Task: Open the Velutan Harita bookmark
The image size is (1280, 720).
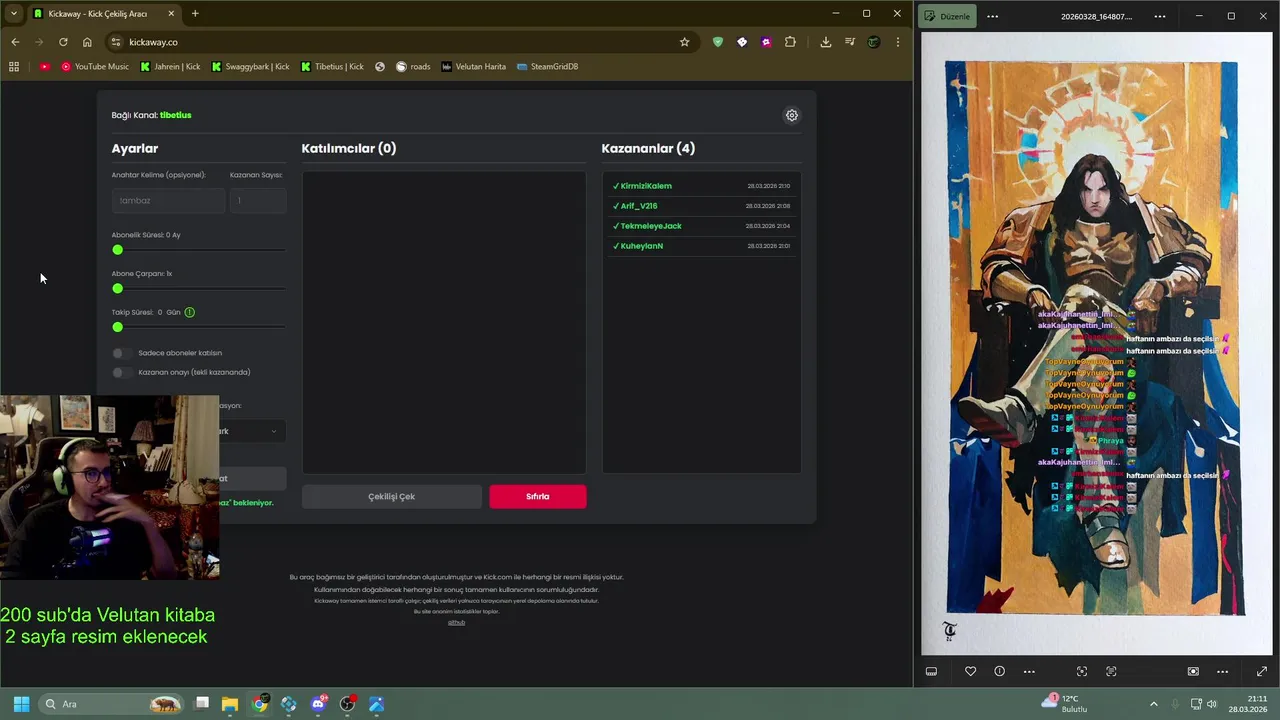Action: coord(473,67)
